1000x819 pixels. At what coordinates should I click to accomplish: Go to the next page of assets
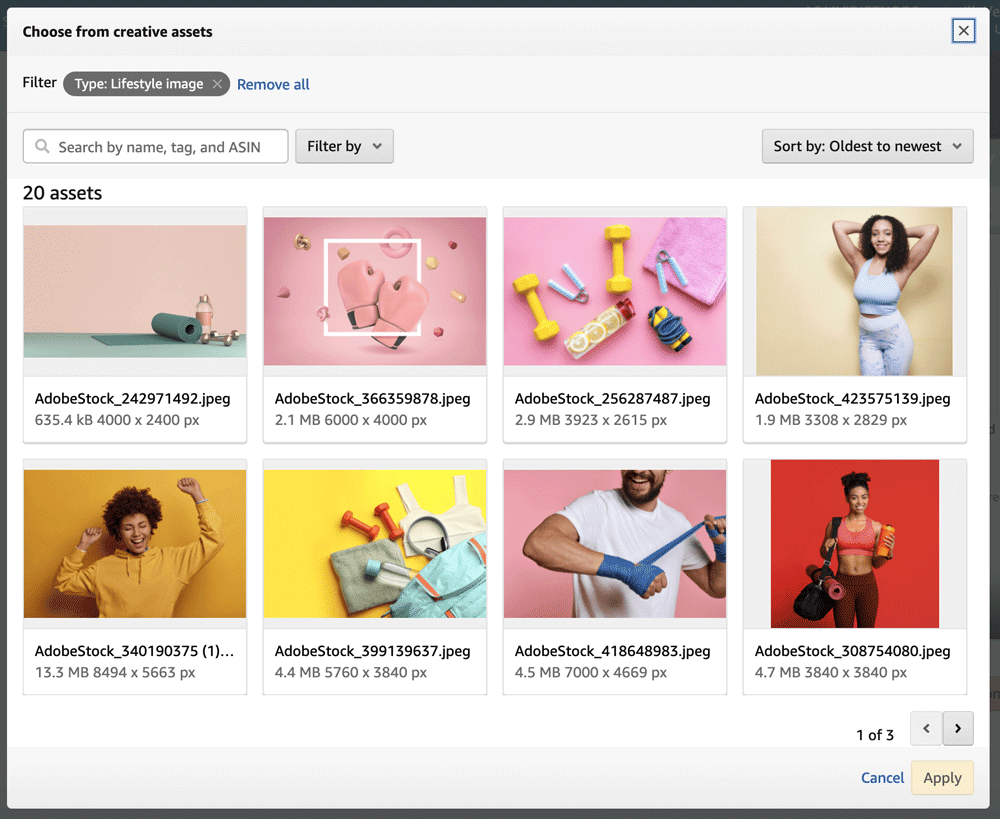click(958, 729)
